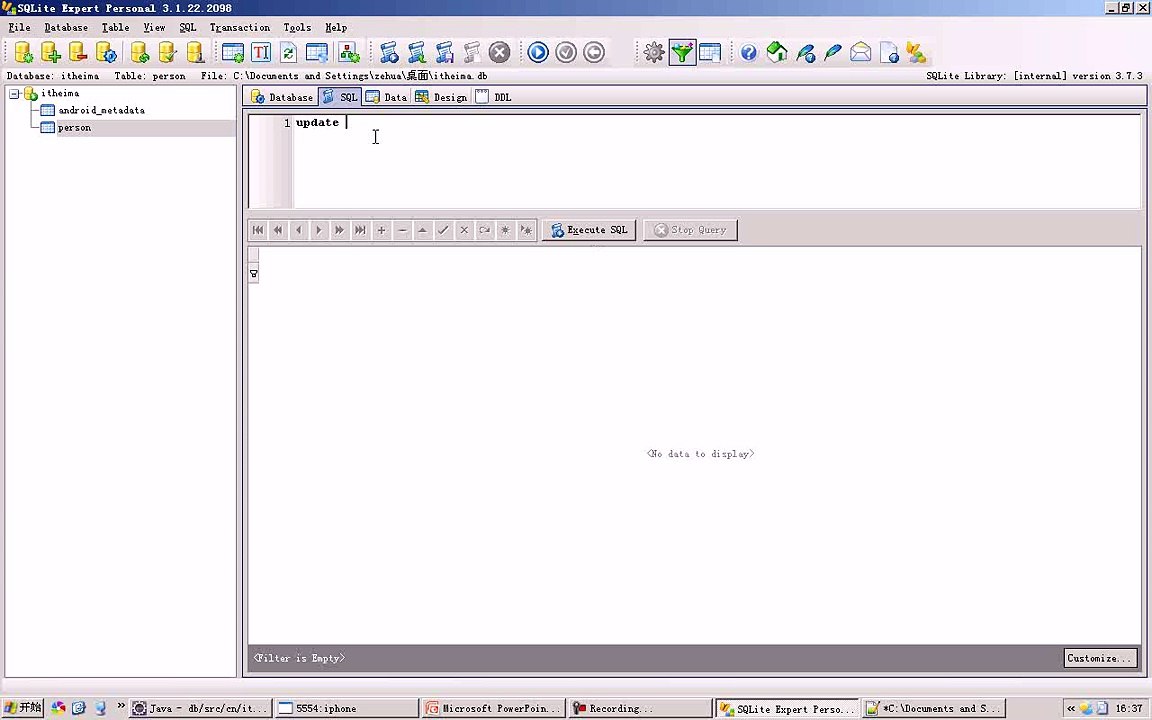Click the New Database icon with green star

[23, 52]
